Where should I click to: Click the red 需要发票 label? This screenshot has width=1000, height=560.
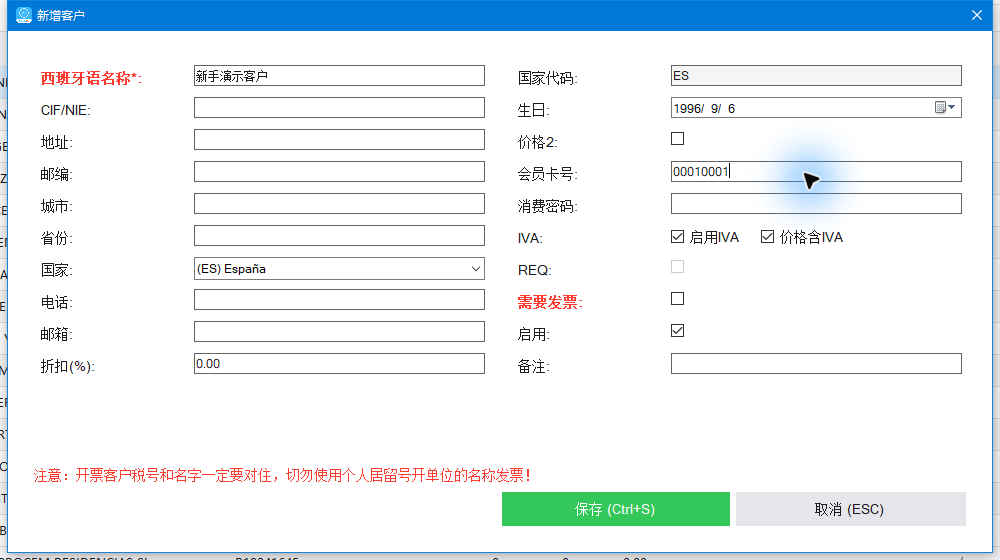point(550,302)
